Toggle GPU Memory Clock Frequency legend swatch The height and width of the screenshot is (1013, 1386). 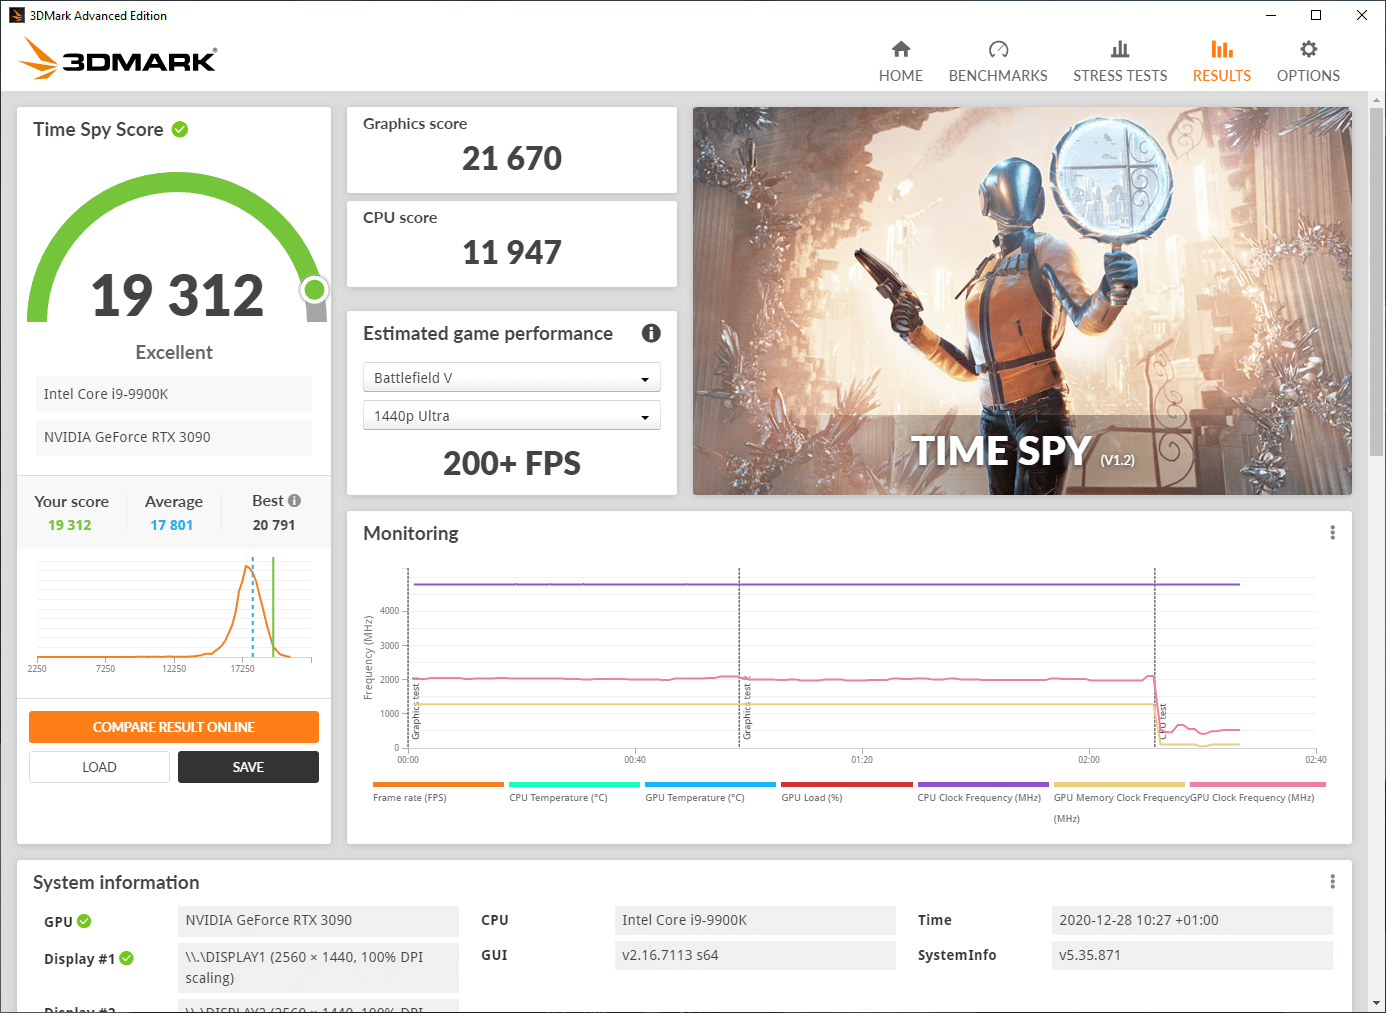point(1119,785)
